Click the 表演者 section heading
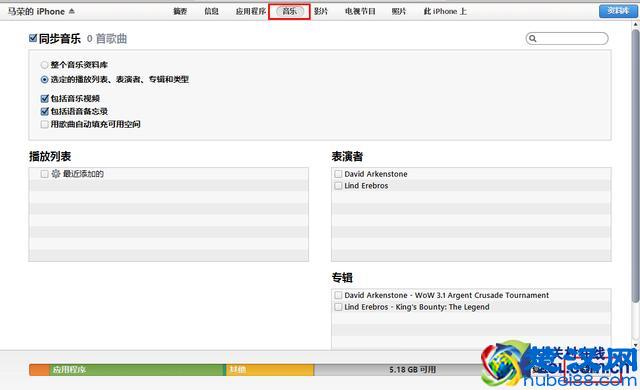This screenshot has width=640, height=390. 347,156
